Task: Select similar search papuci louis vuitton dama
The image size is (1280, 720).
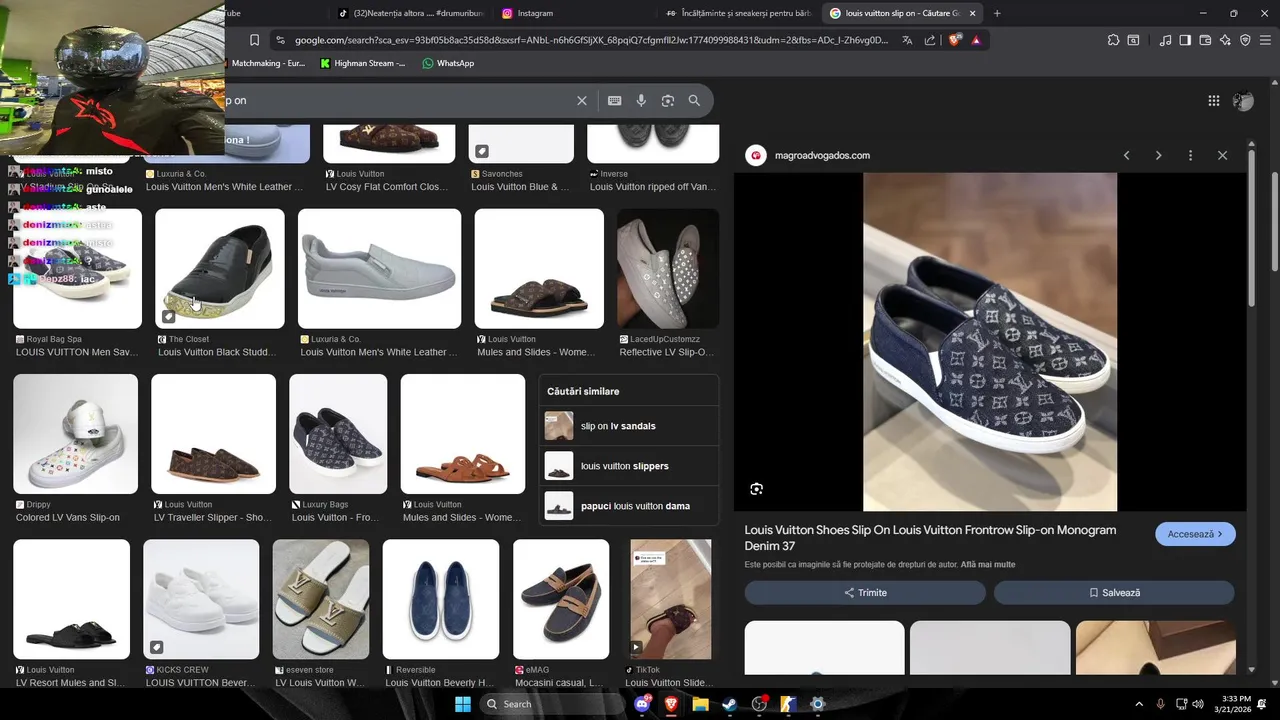Action: (630, 506)
